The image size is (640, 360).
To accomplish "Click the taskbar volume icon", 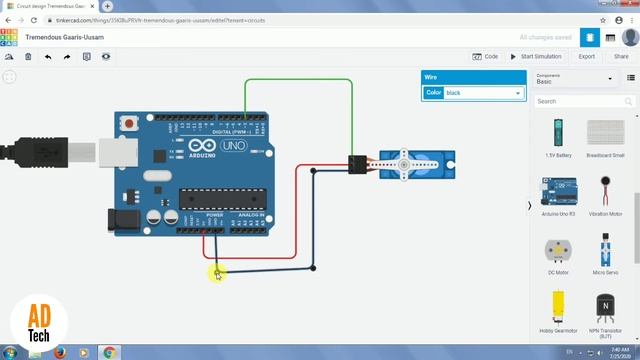I will (600, 353).
